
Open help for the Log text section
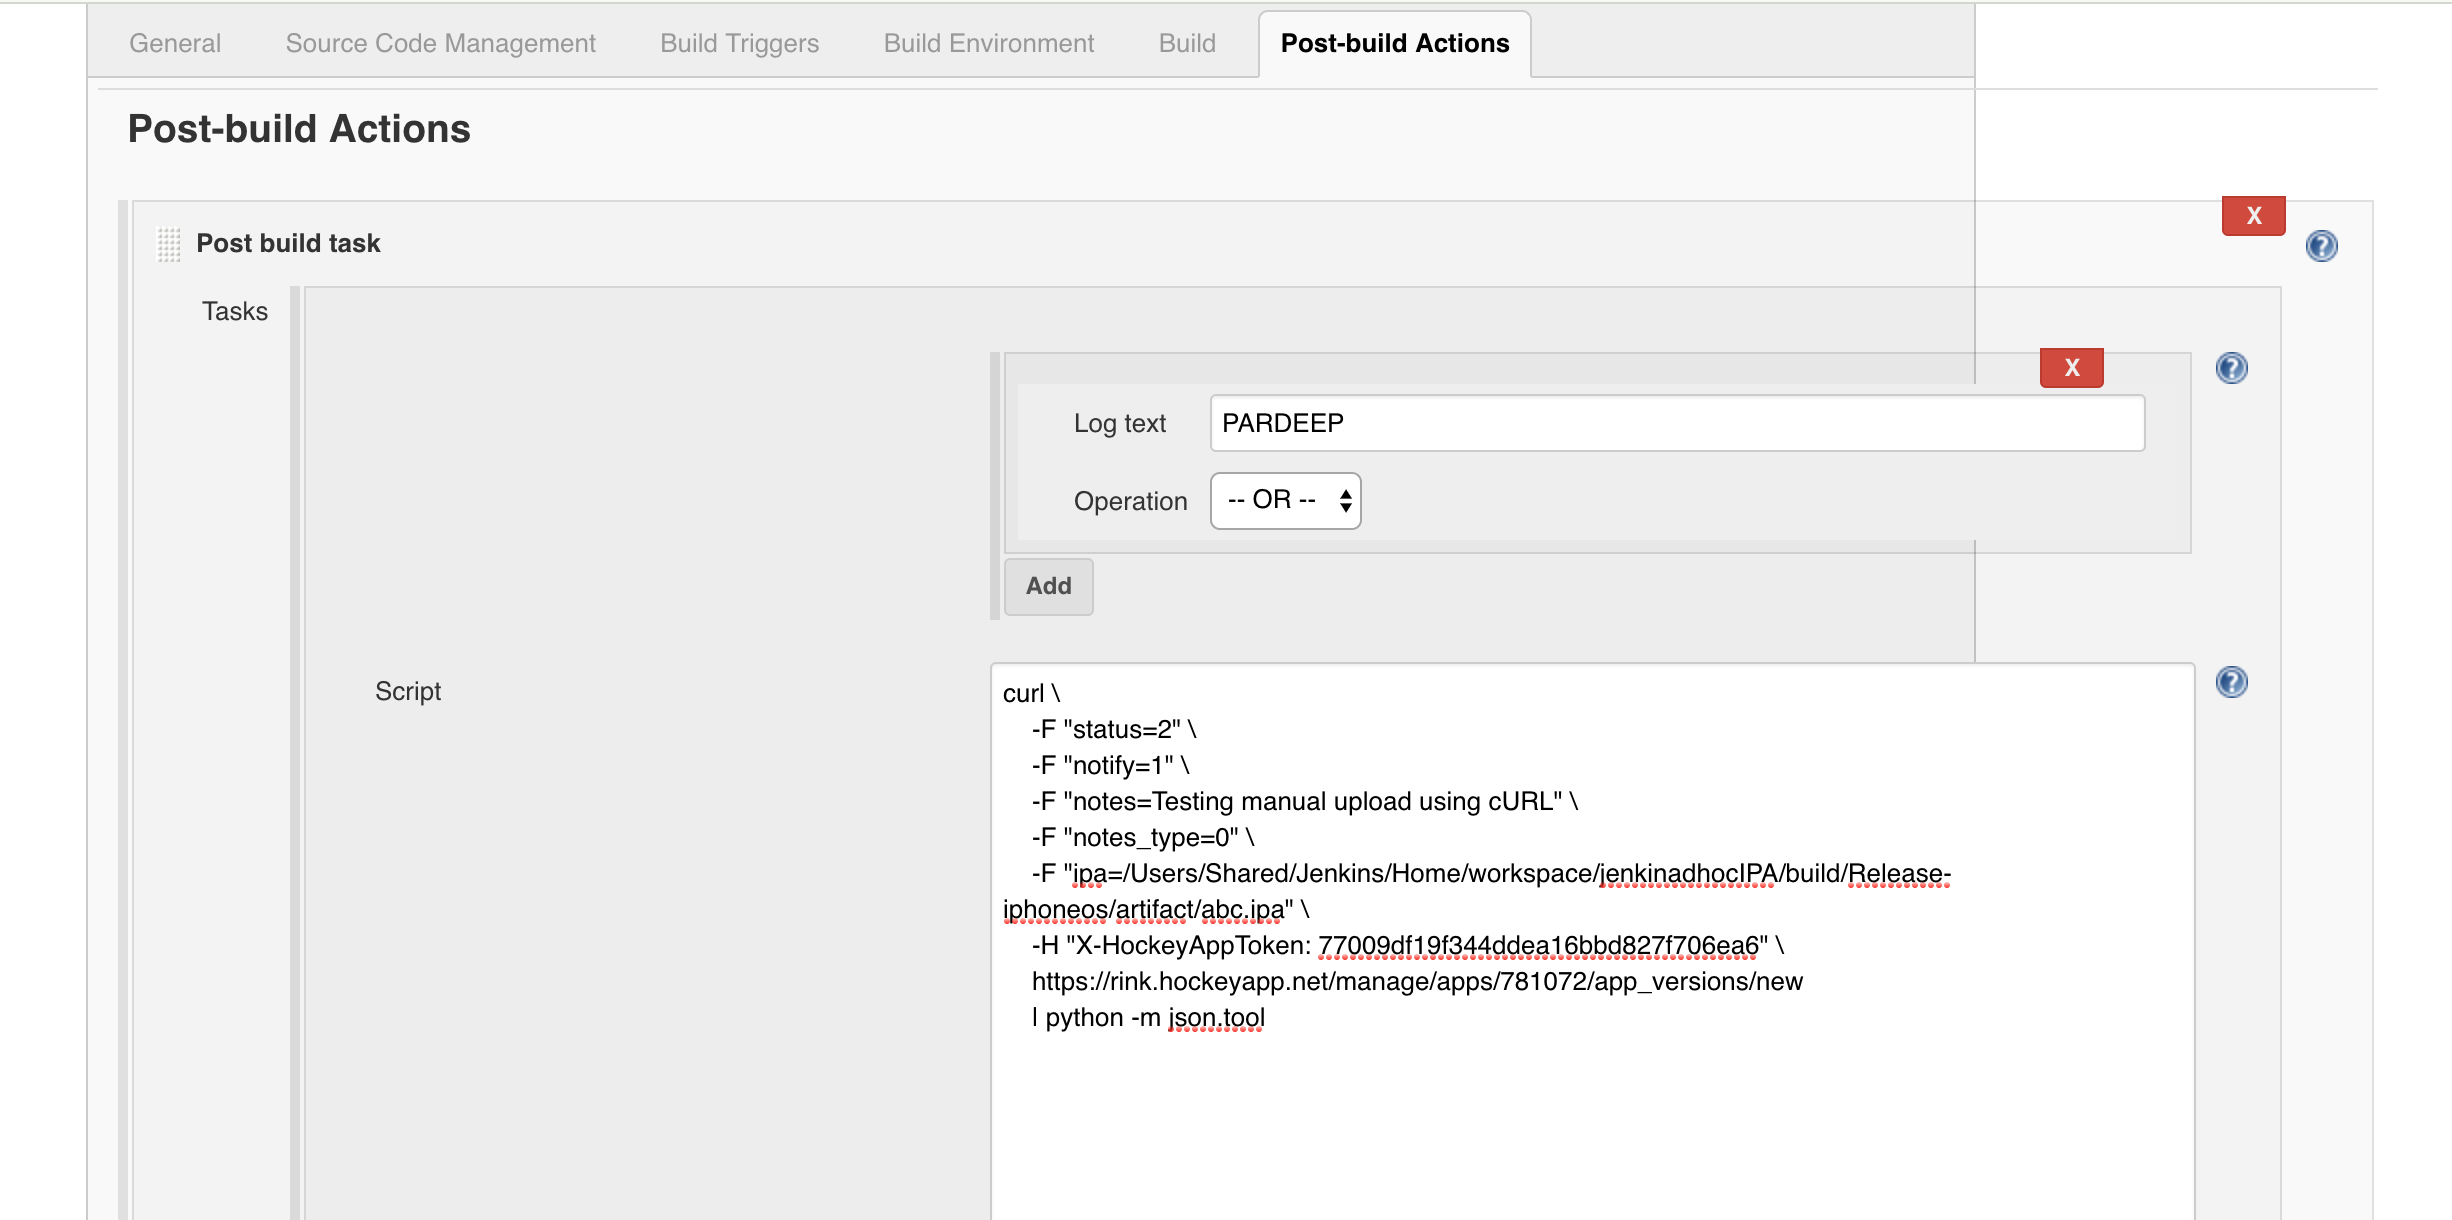tap(2231, 368)
